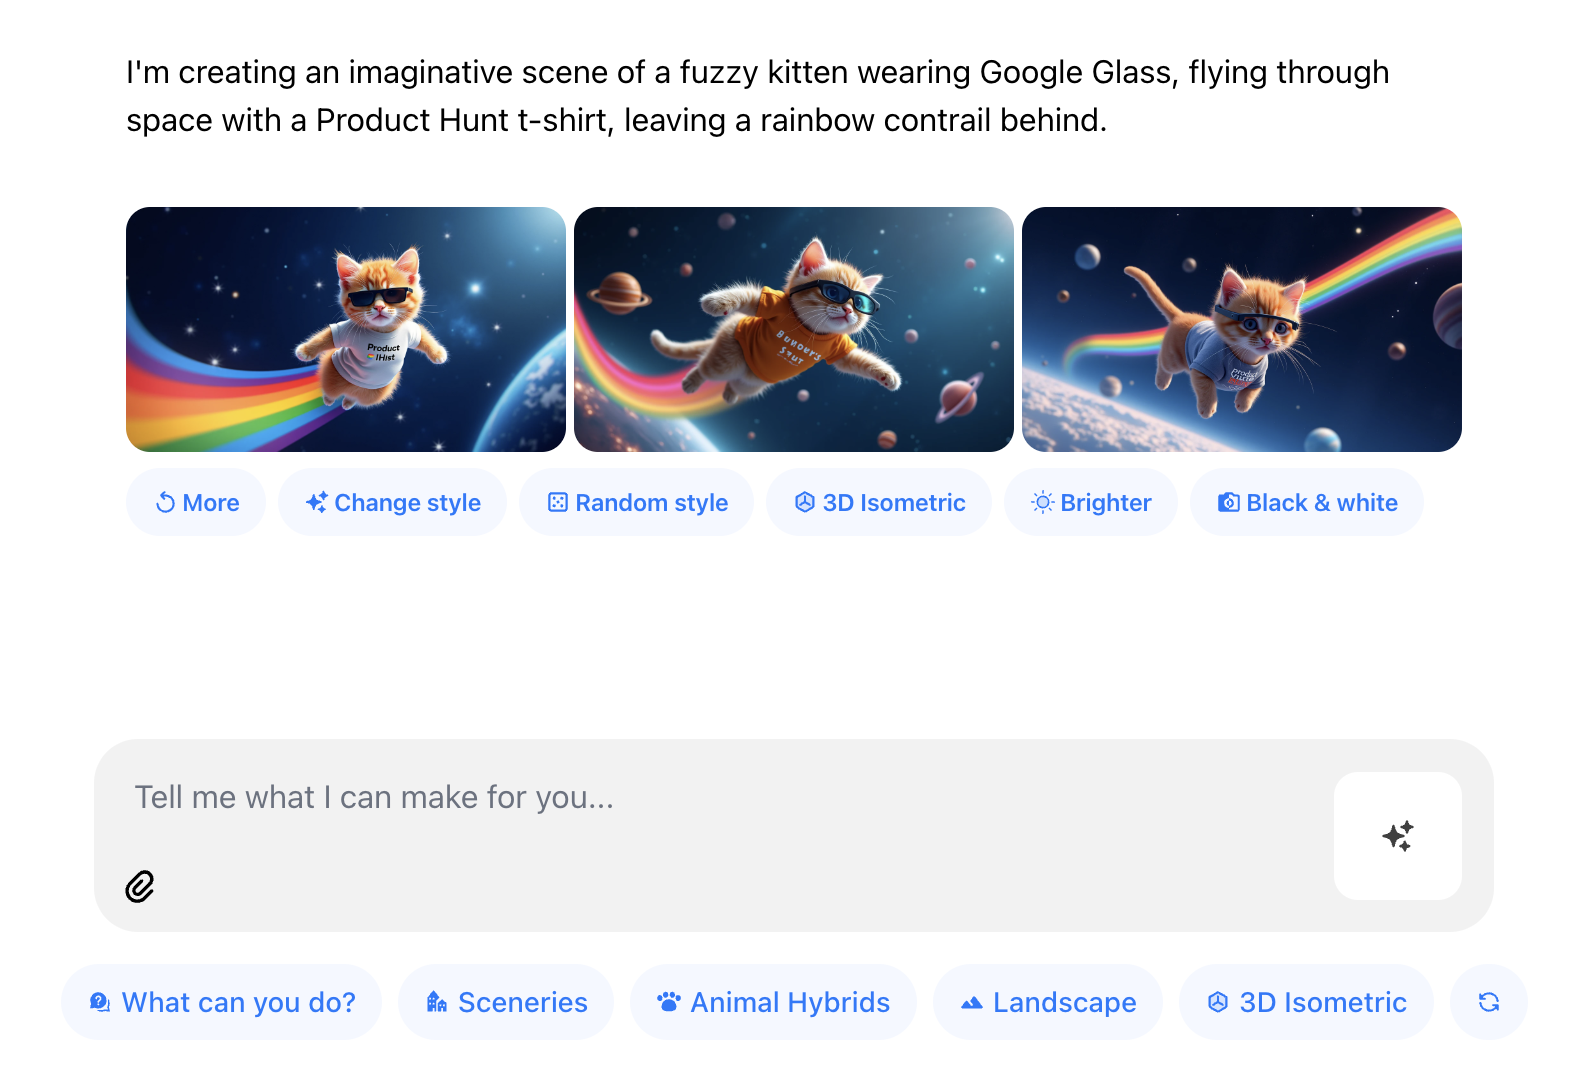Focus the 'Tell me what I can make' field
The height and width of the screenshot is (1084, 1590).
point(700,798)
